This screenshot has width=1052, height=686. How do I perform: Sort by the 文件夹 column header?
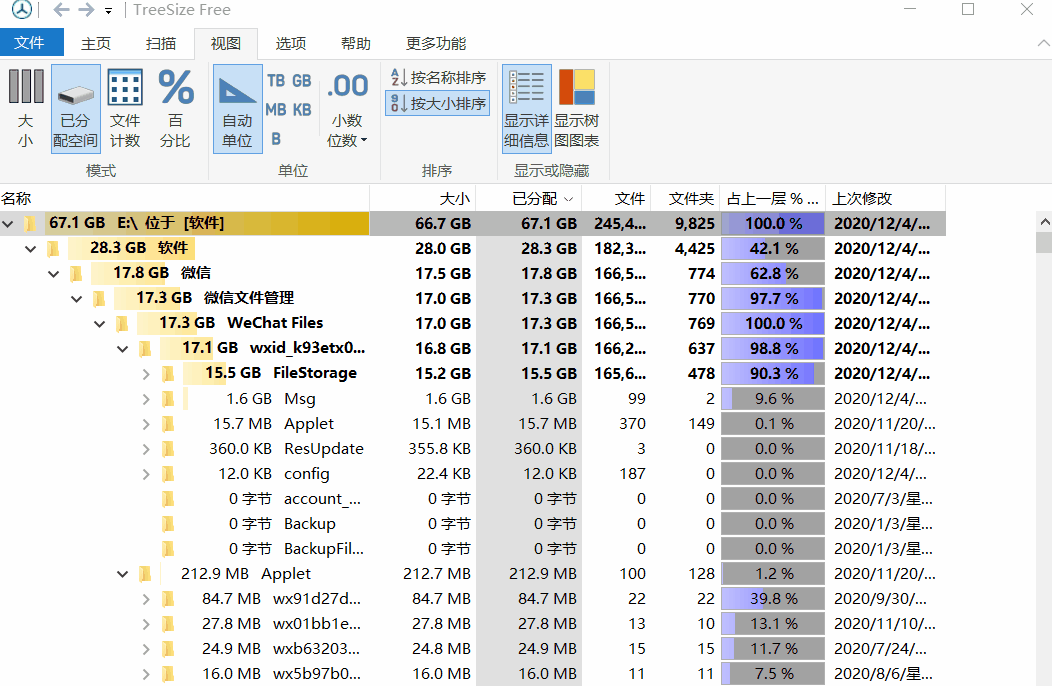[685, 199]
